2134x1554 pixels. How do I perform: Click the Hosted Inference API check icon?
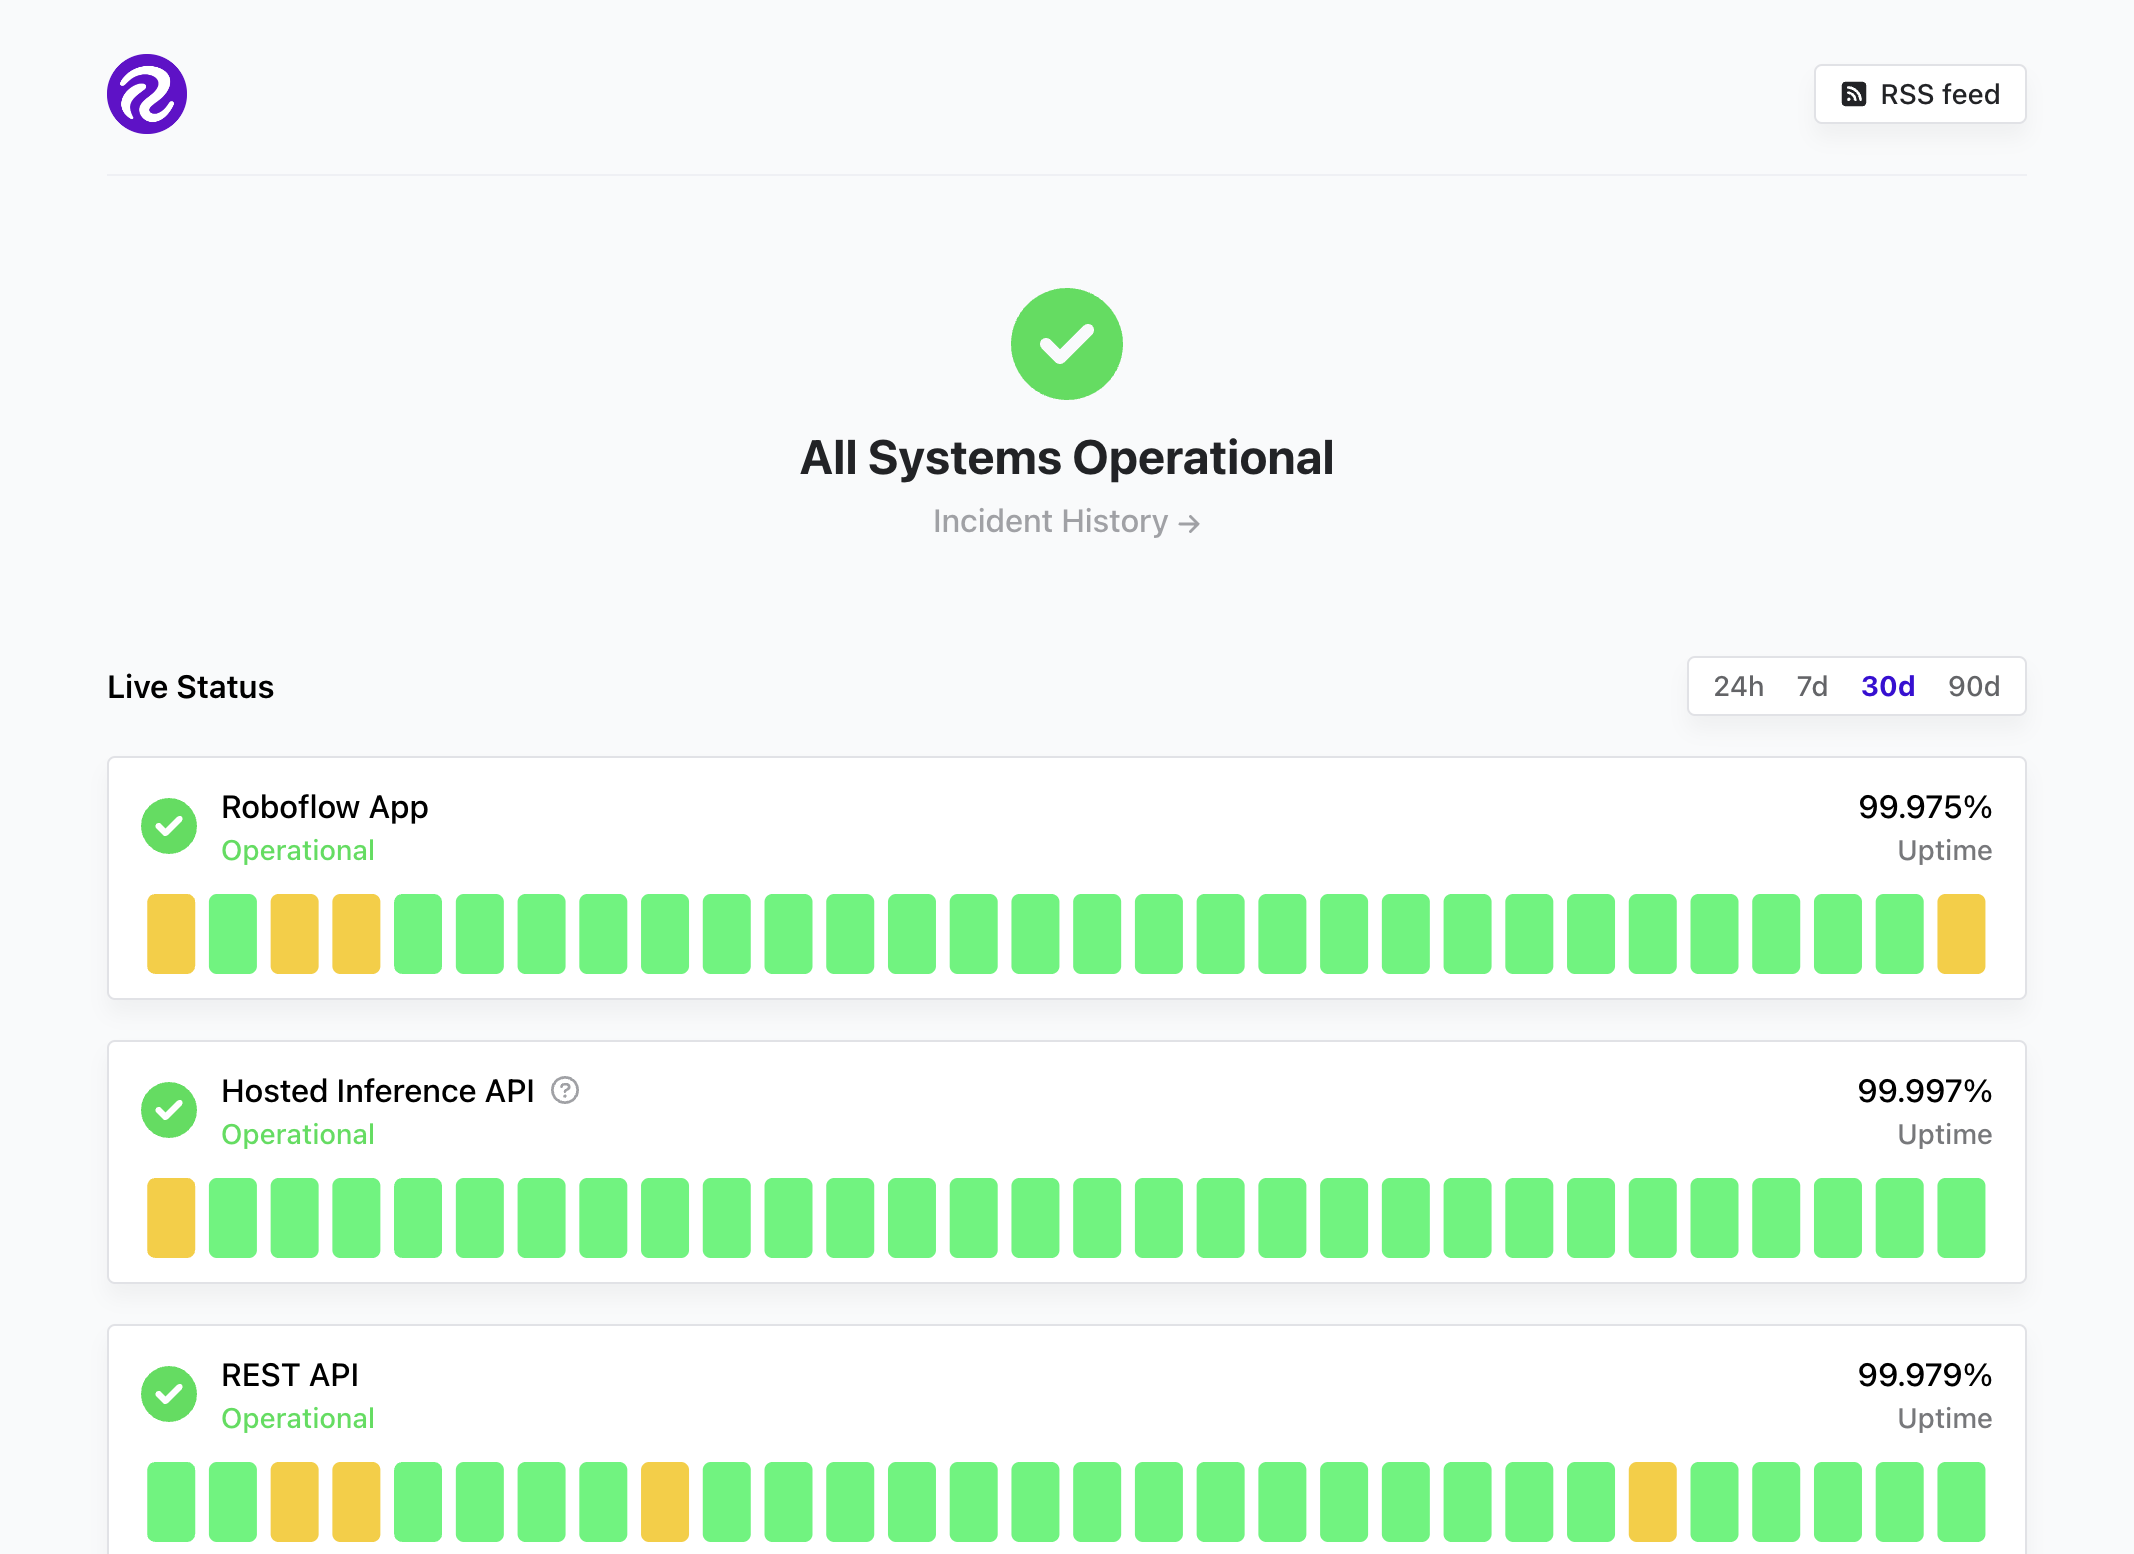(x=169, y=1110)
